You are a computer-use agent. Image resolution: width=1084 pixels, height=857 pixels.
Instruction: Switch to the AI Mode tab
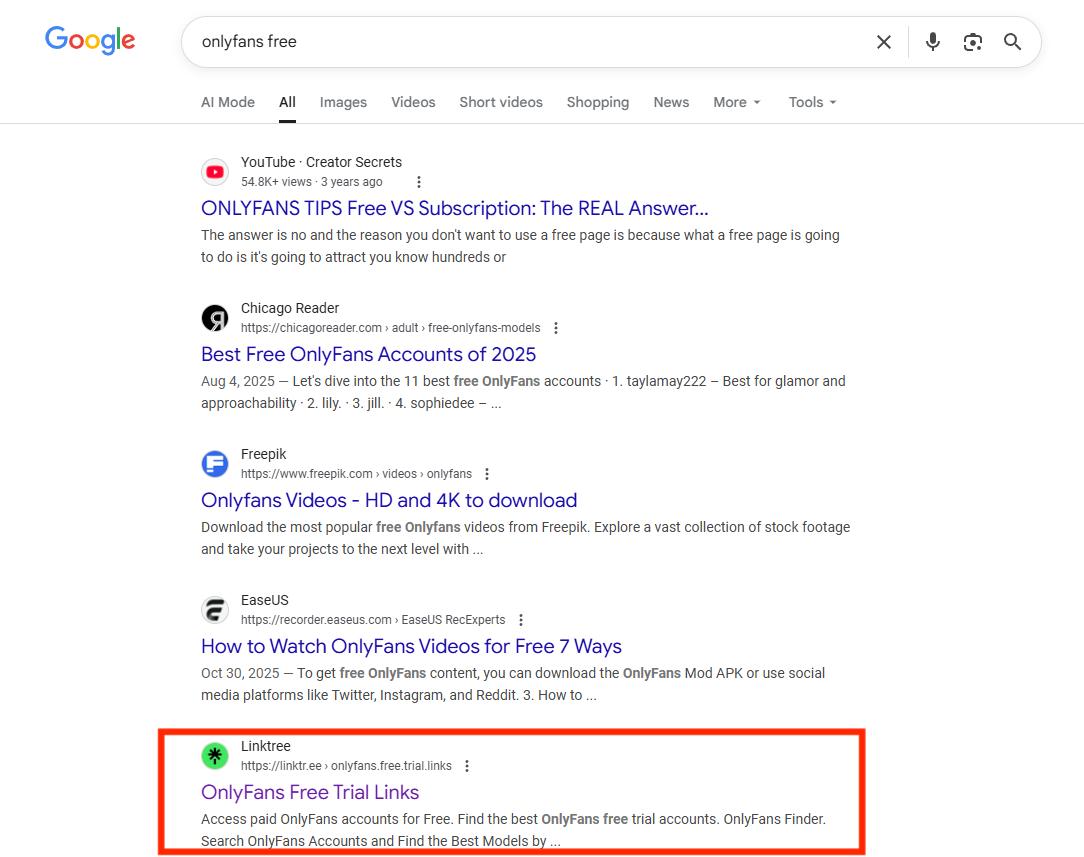tap(228, 102)
